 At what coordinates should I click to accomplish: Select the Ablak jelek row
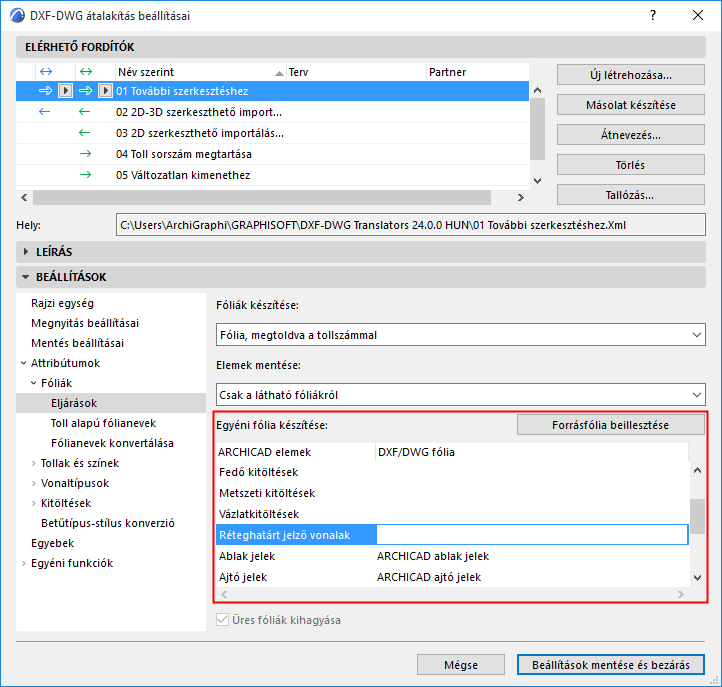pos(452,556)
